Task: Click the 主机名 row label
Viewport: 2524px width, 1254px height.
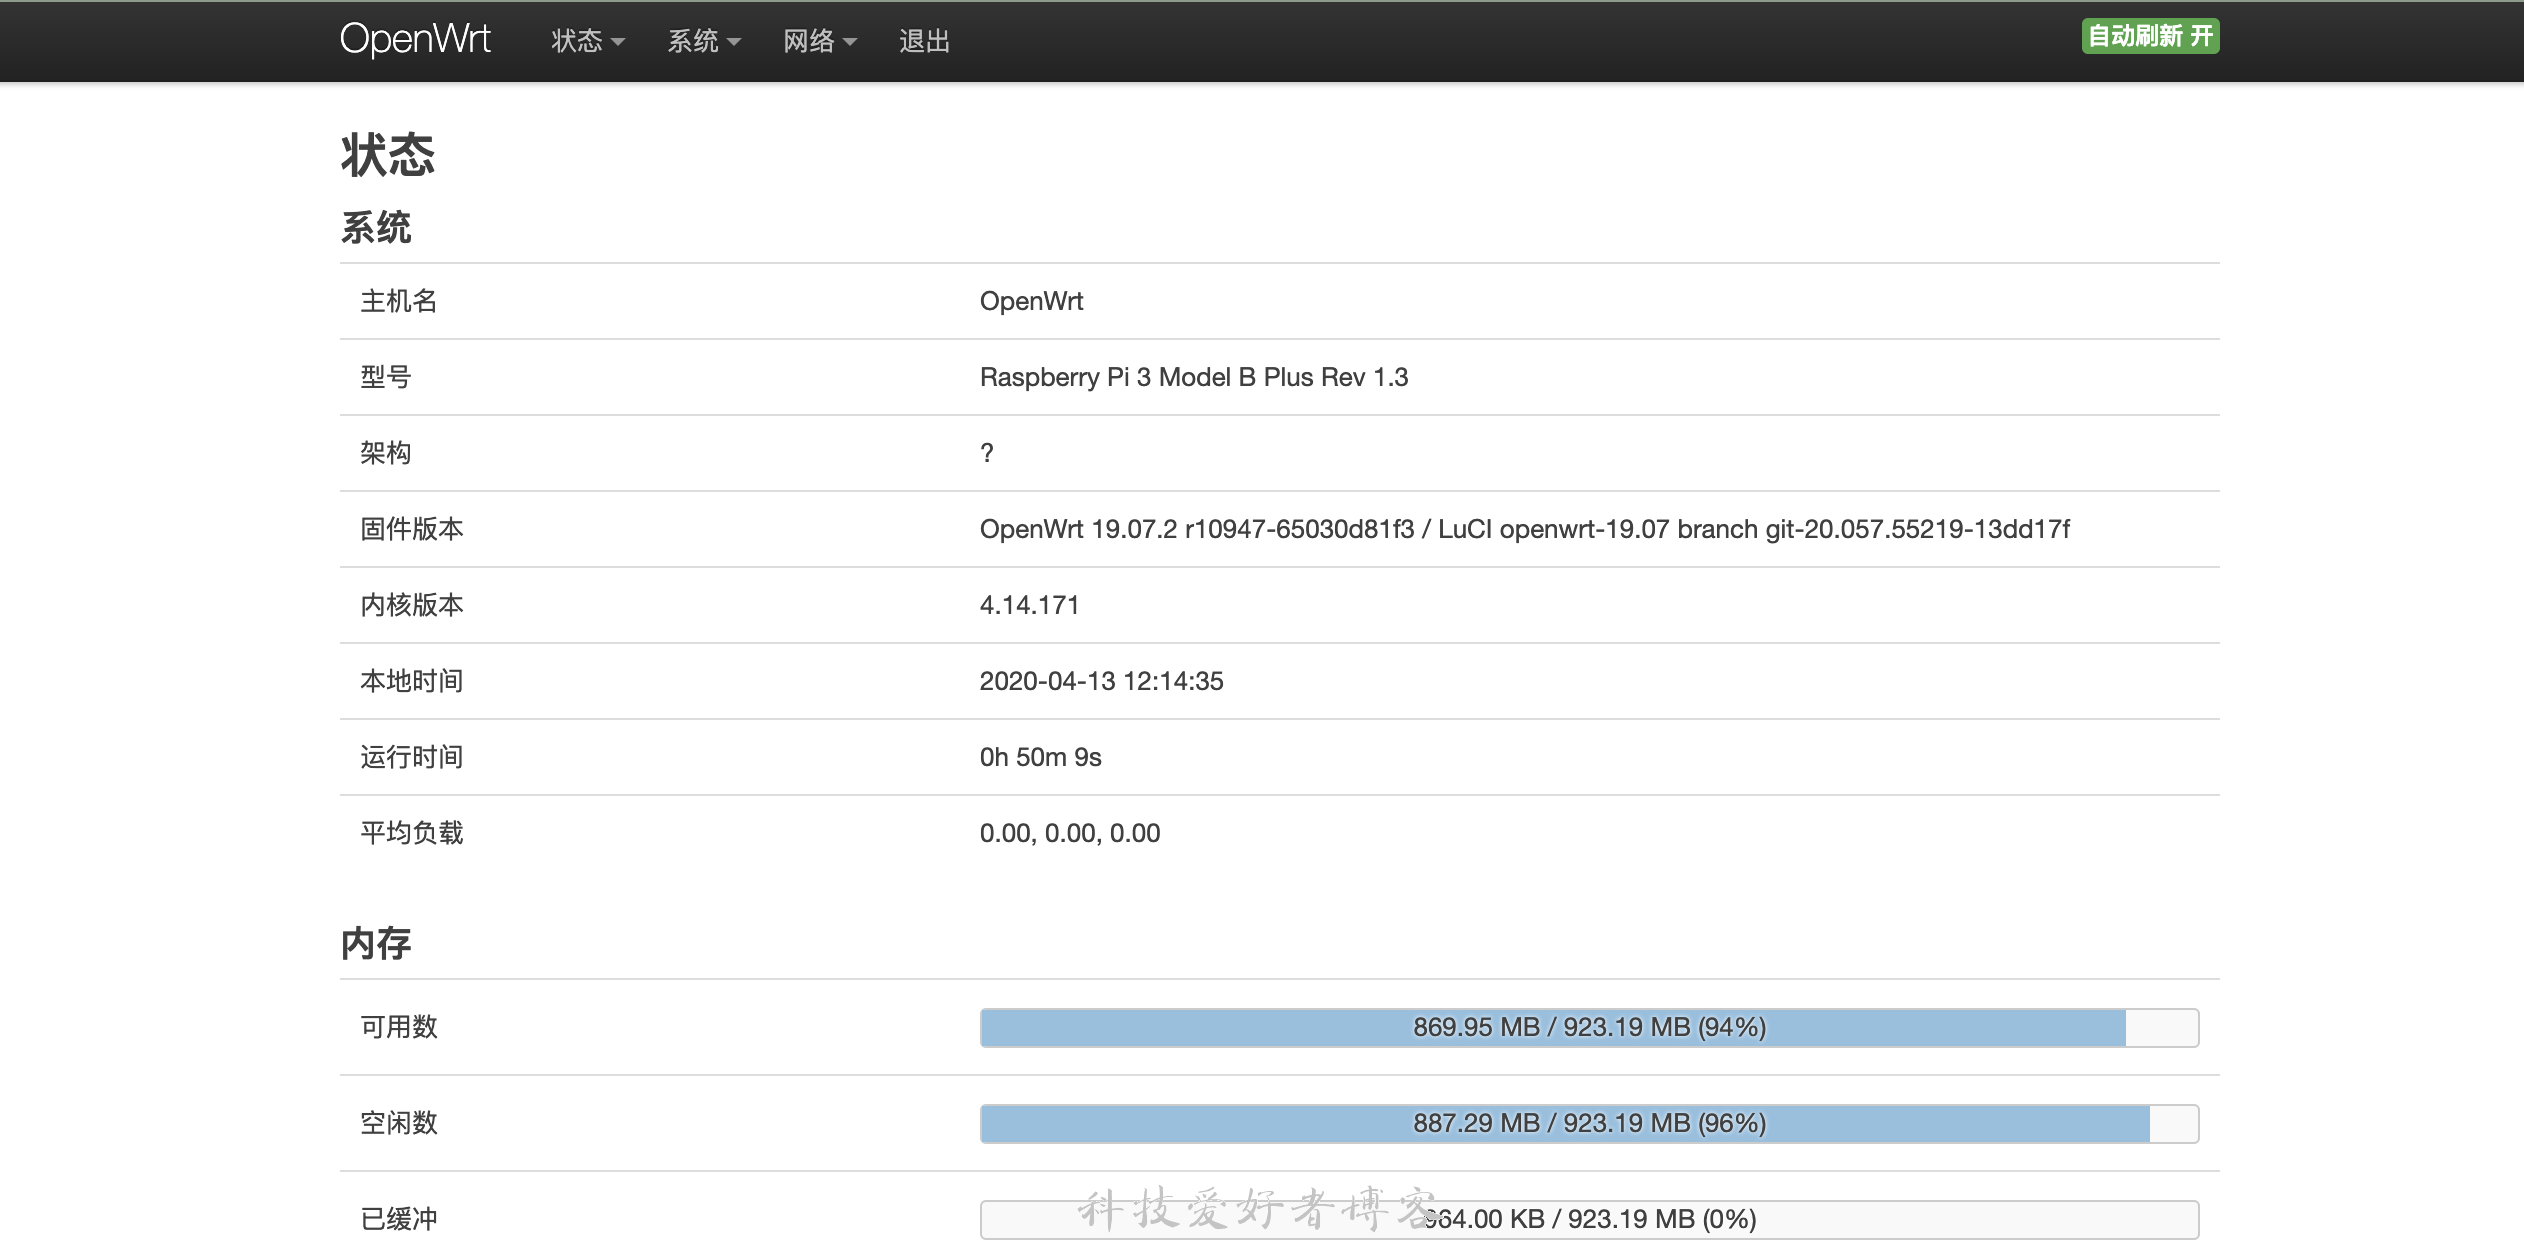Action: [399, 301]
